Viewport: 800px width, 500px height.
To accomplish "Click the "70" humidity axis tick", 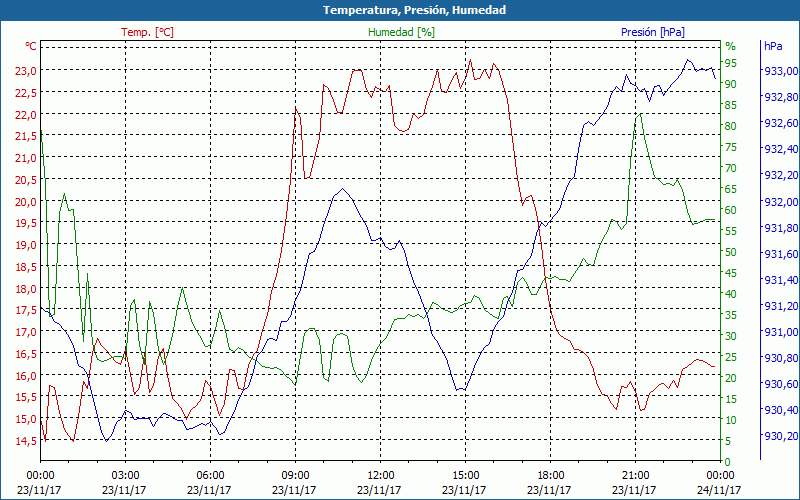I will tap(731, 168).
